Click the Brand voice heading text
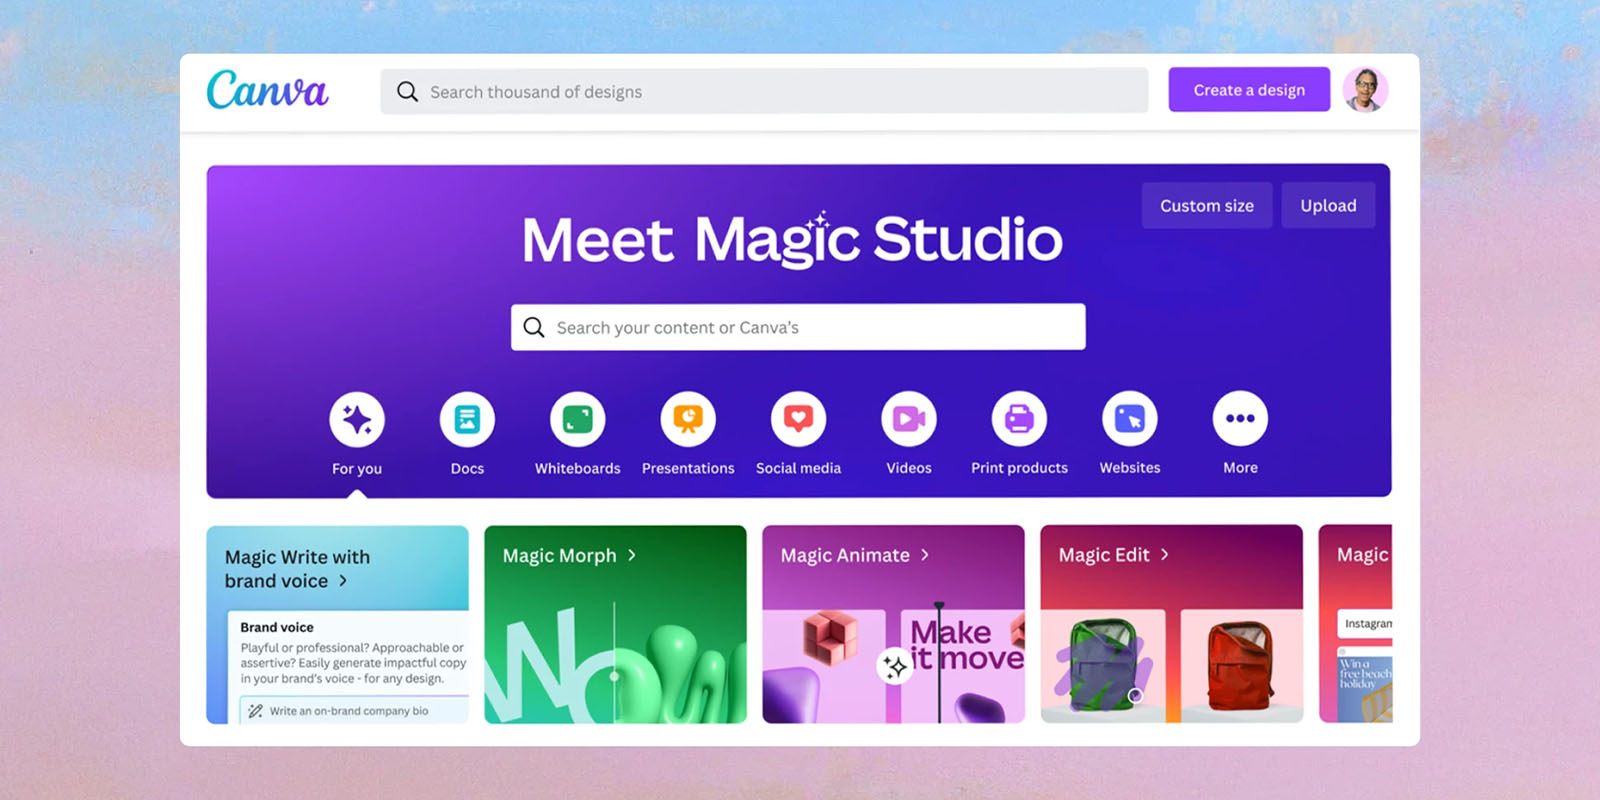 click(x=277, y=627)
